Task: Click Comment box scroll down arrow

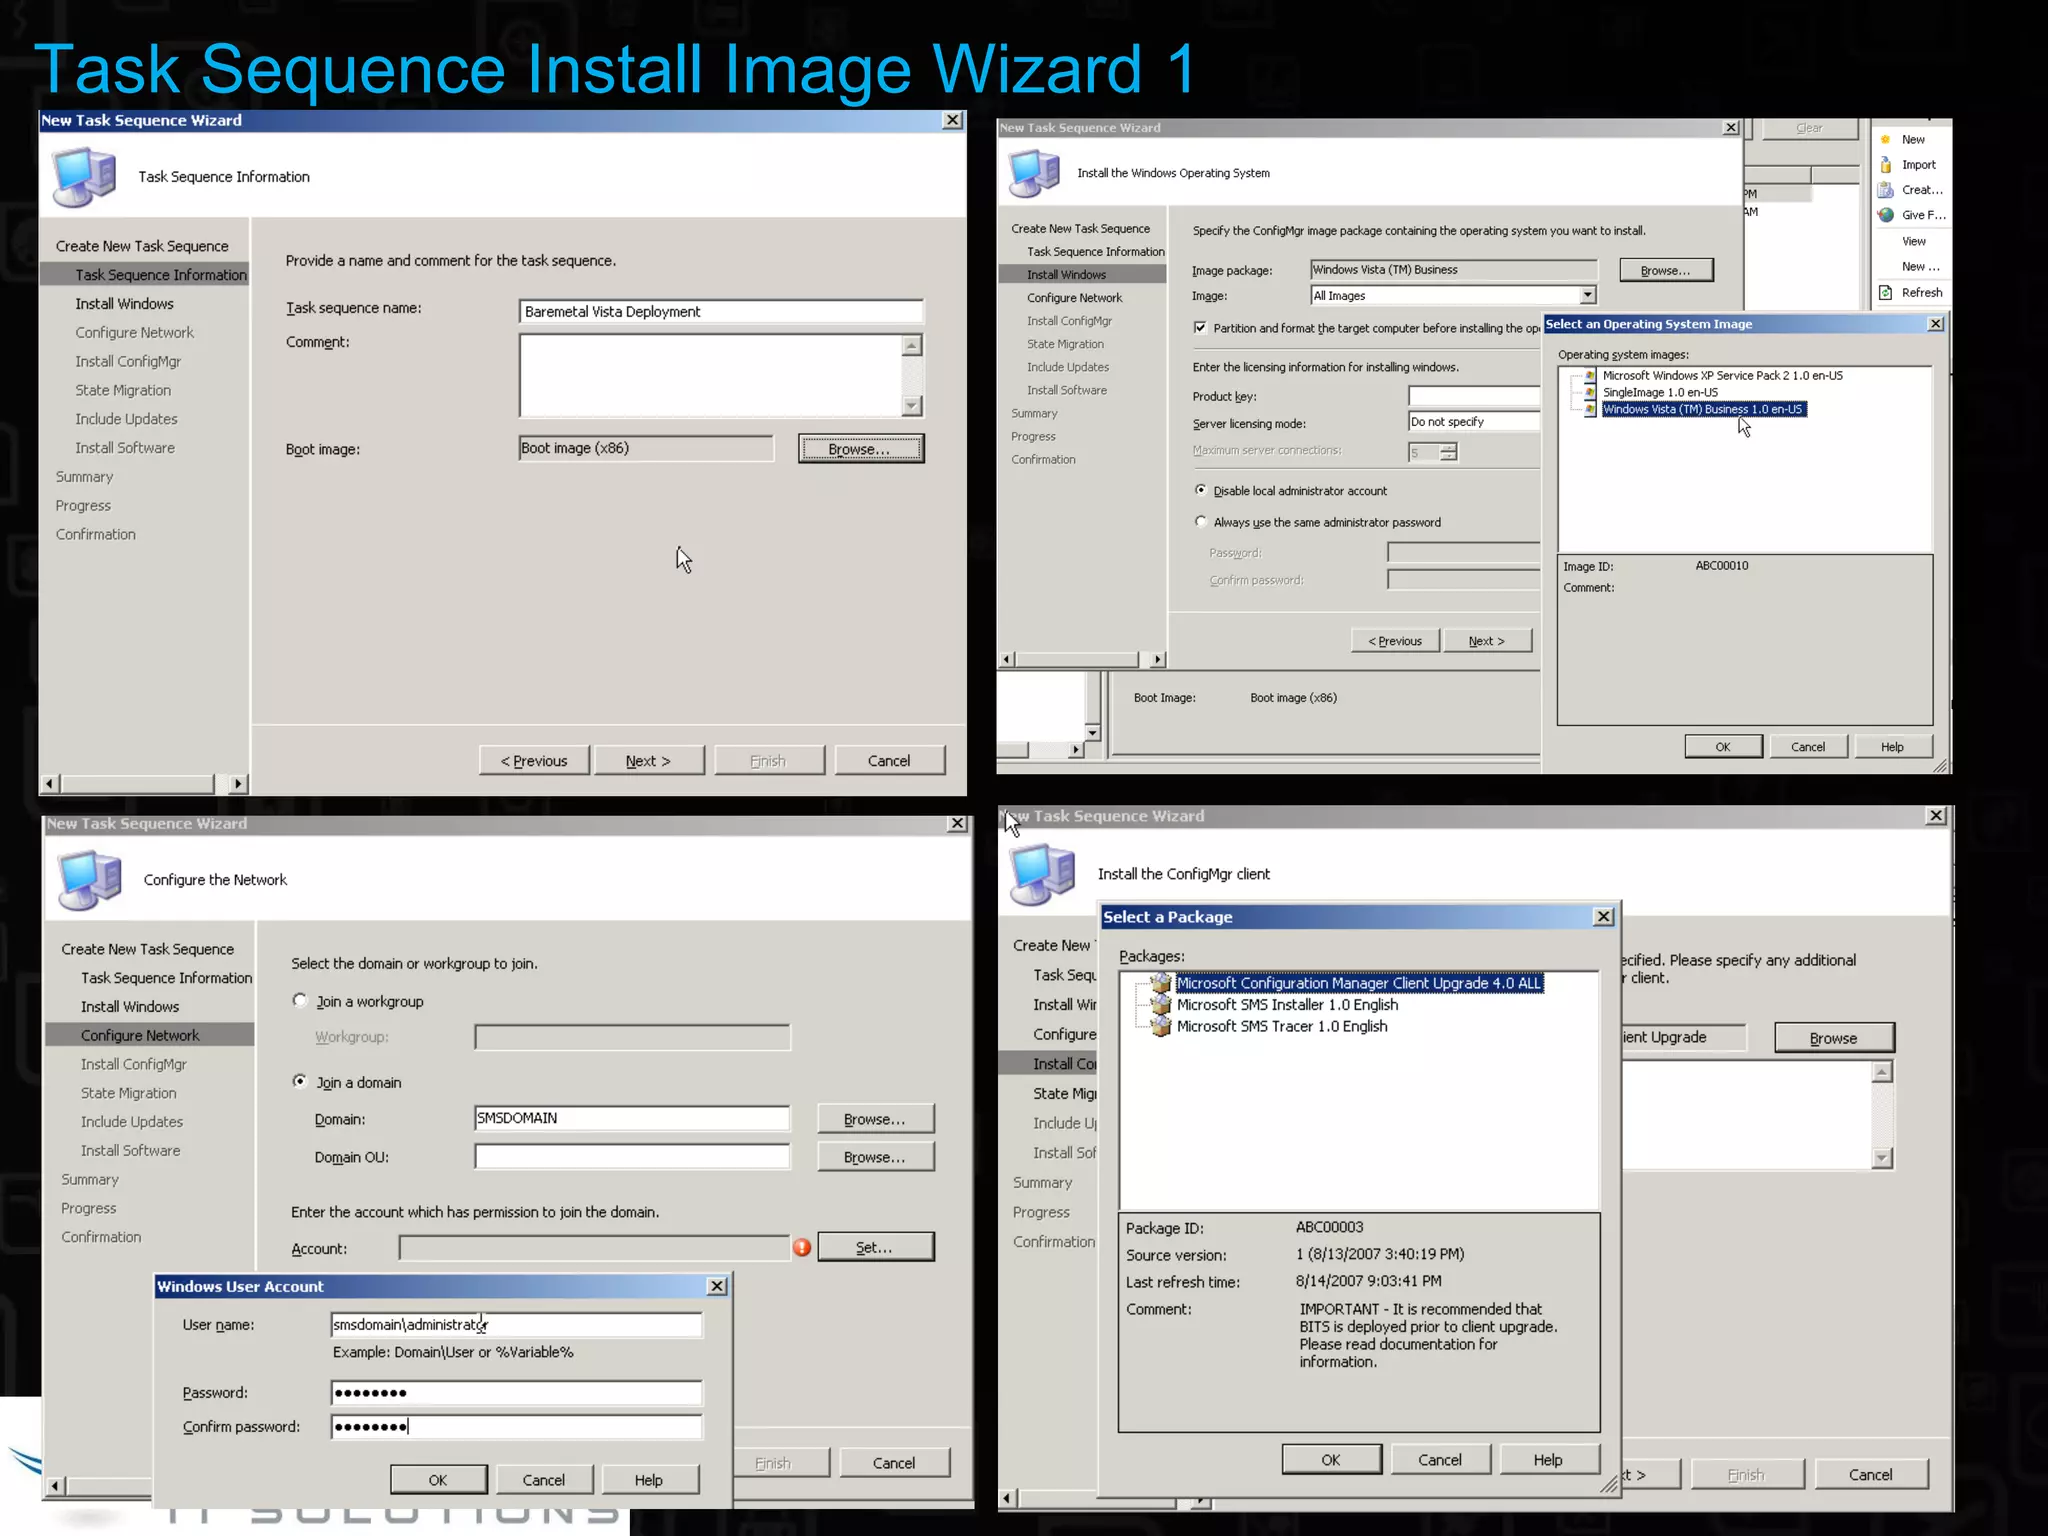Action: point(911,406)
